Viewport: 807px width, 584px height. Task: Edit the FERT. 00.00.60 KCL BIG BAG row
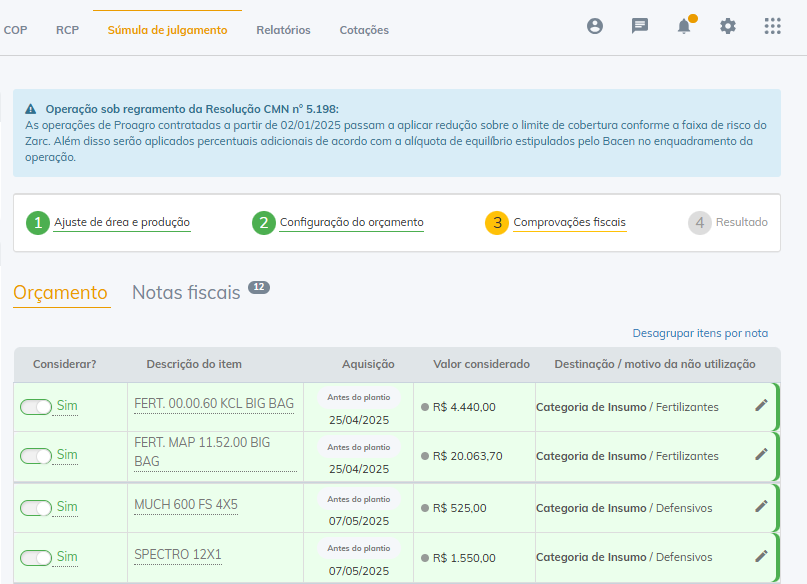point(761,405)
